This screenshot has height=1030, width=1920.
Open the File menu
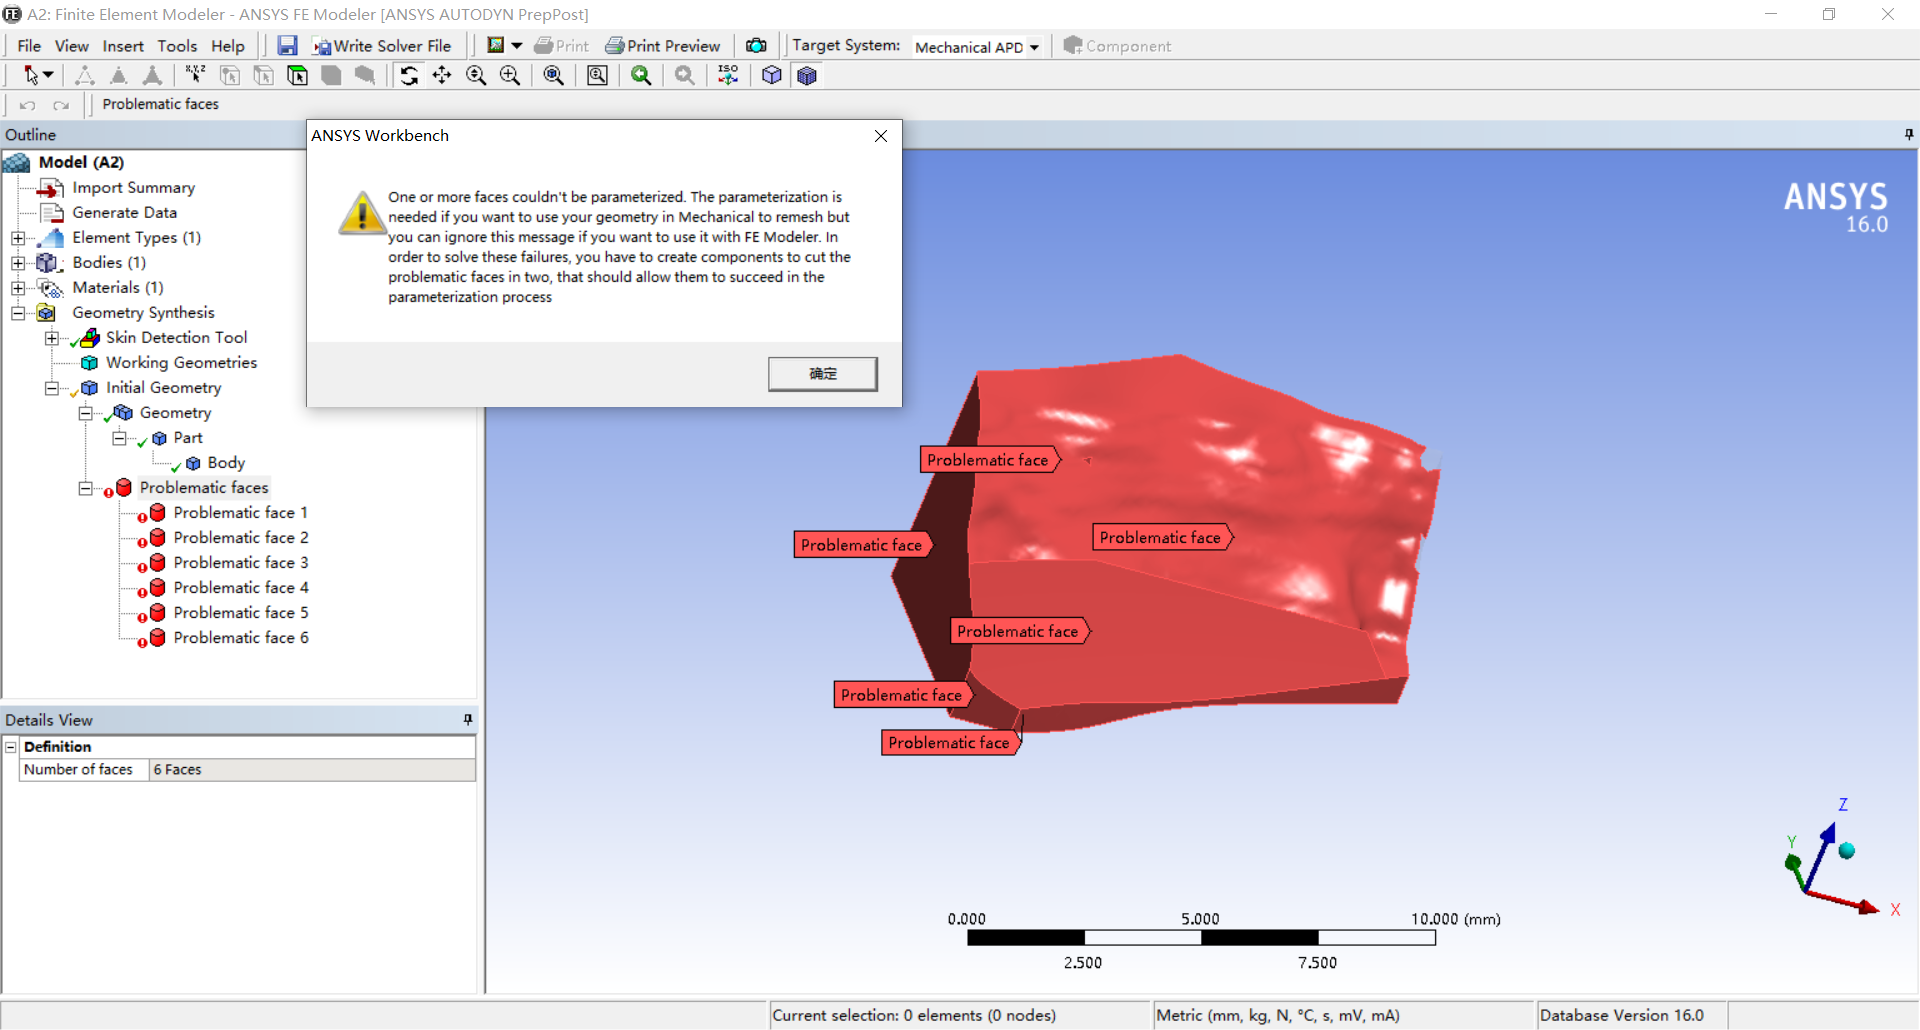coord(29,46)
